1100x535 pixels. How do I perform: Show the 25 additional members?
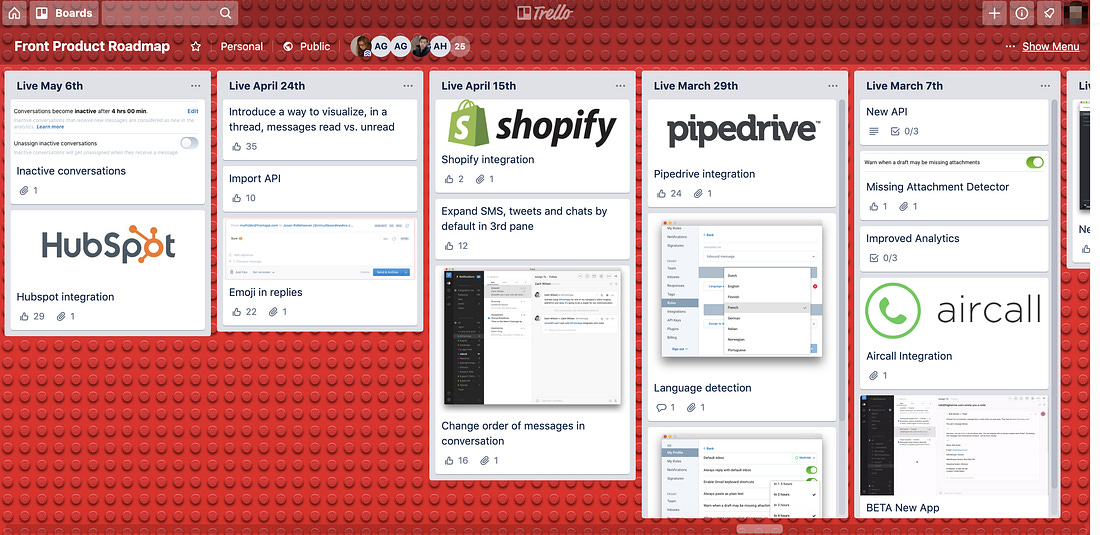click(460, 46)
